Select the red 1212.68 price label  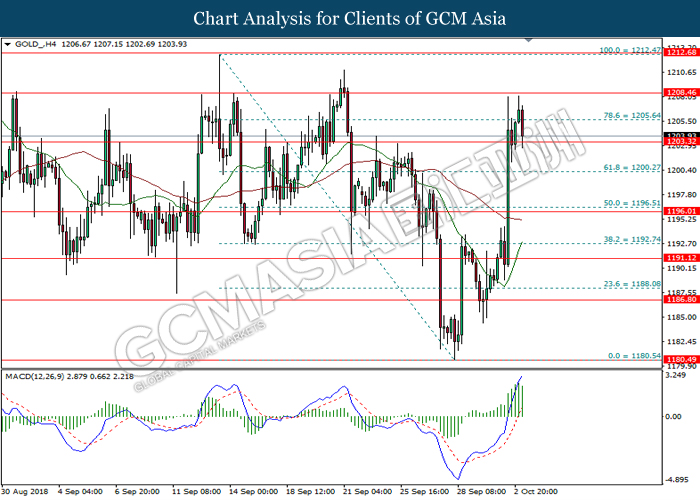pyautogui.click(x=681, y=53)
